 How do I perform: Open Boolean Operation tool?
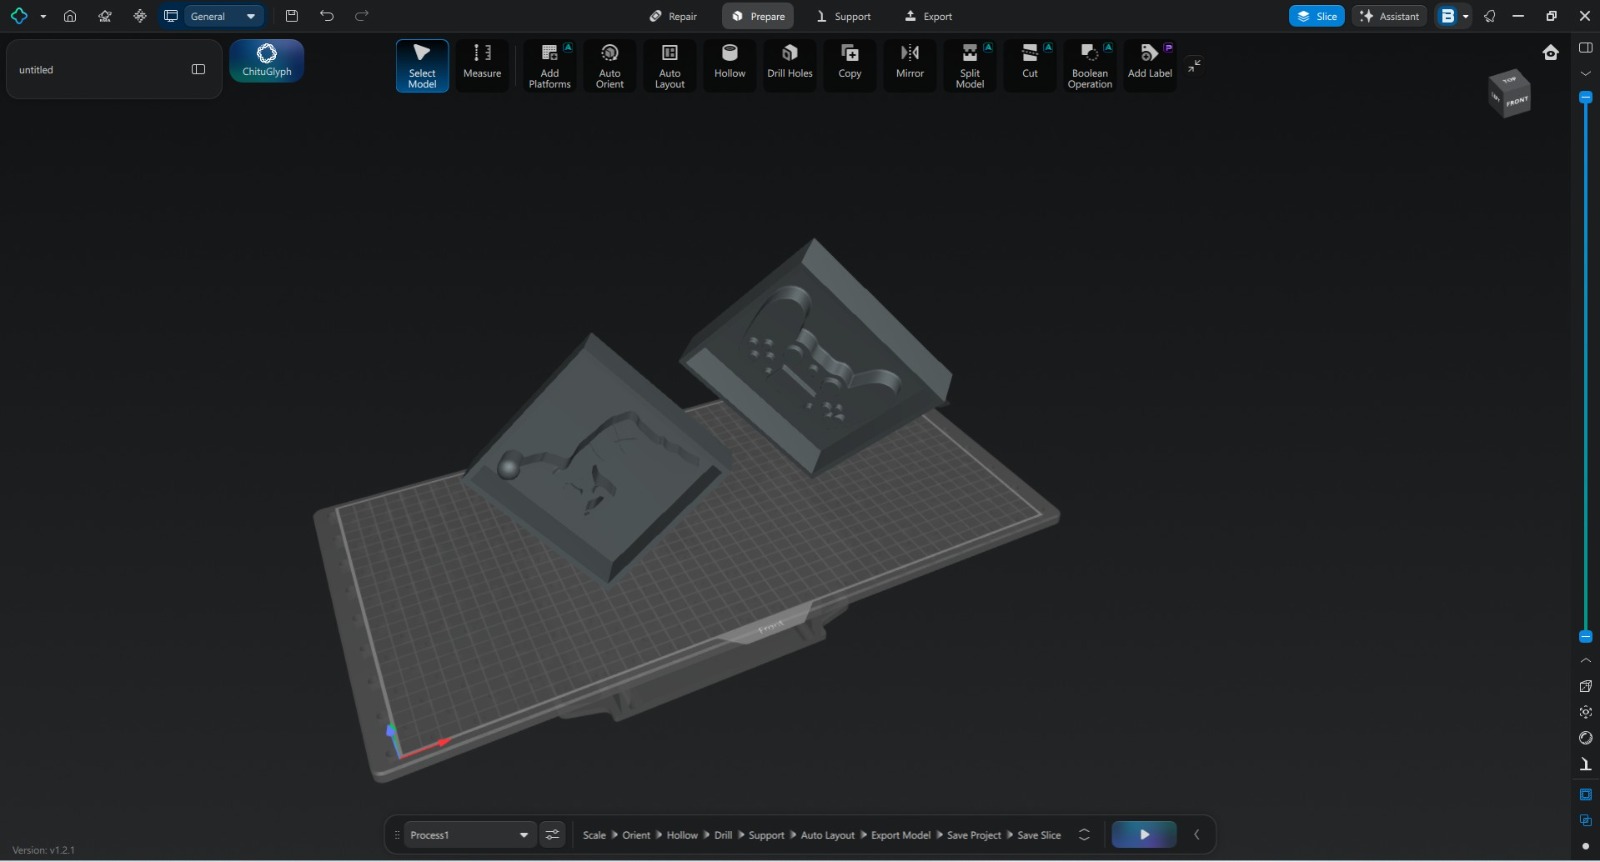pyautogui.click(x=1090, y=66)
